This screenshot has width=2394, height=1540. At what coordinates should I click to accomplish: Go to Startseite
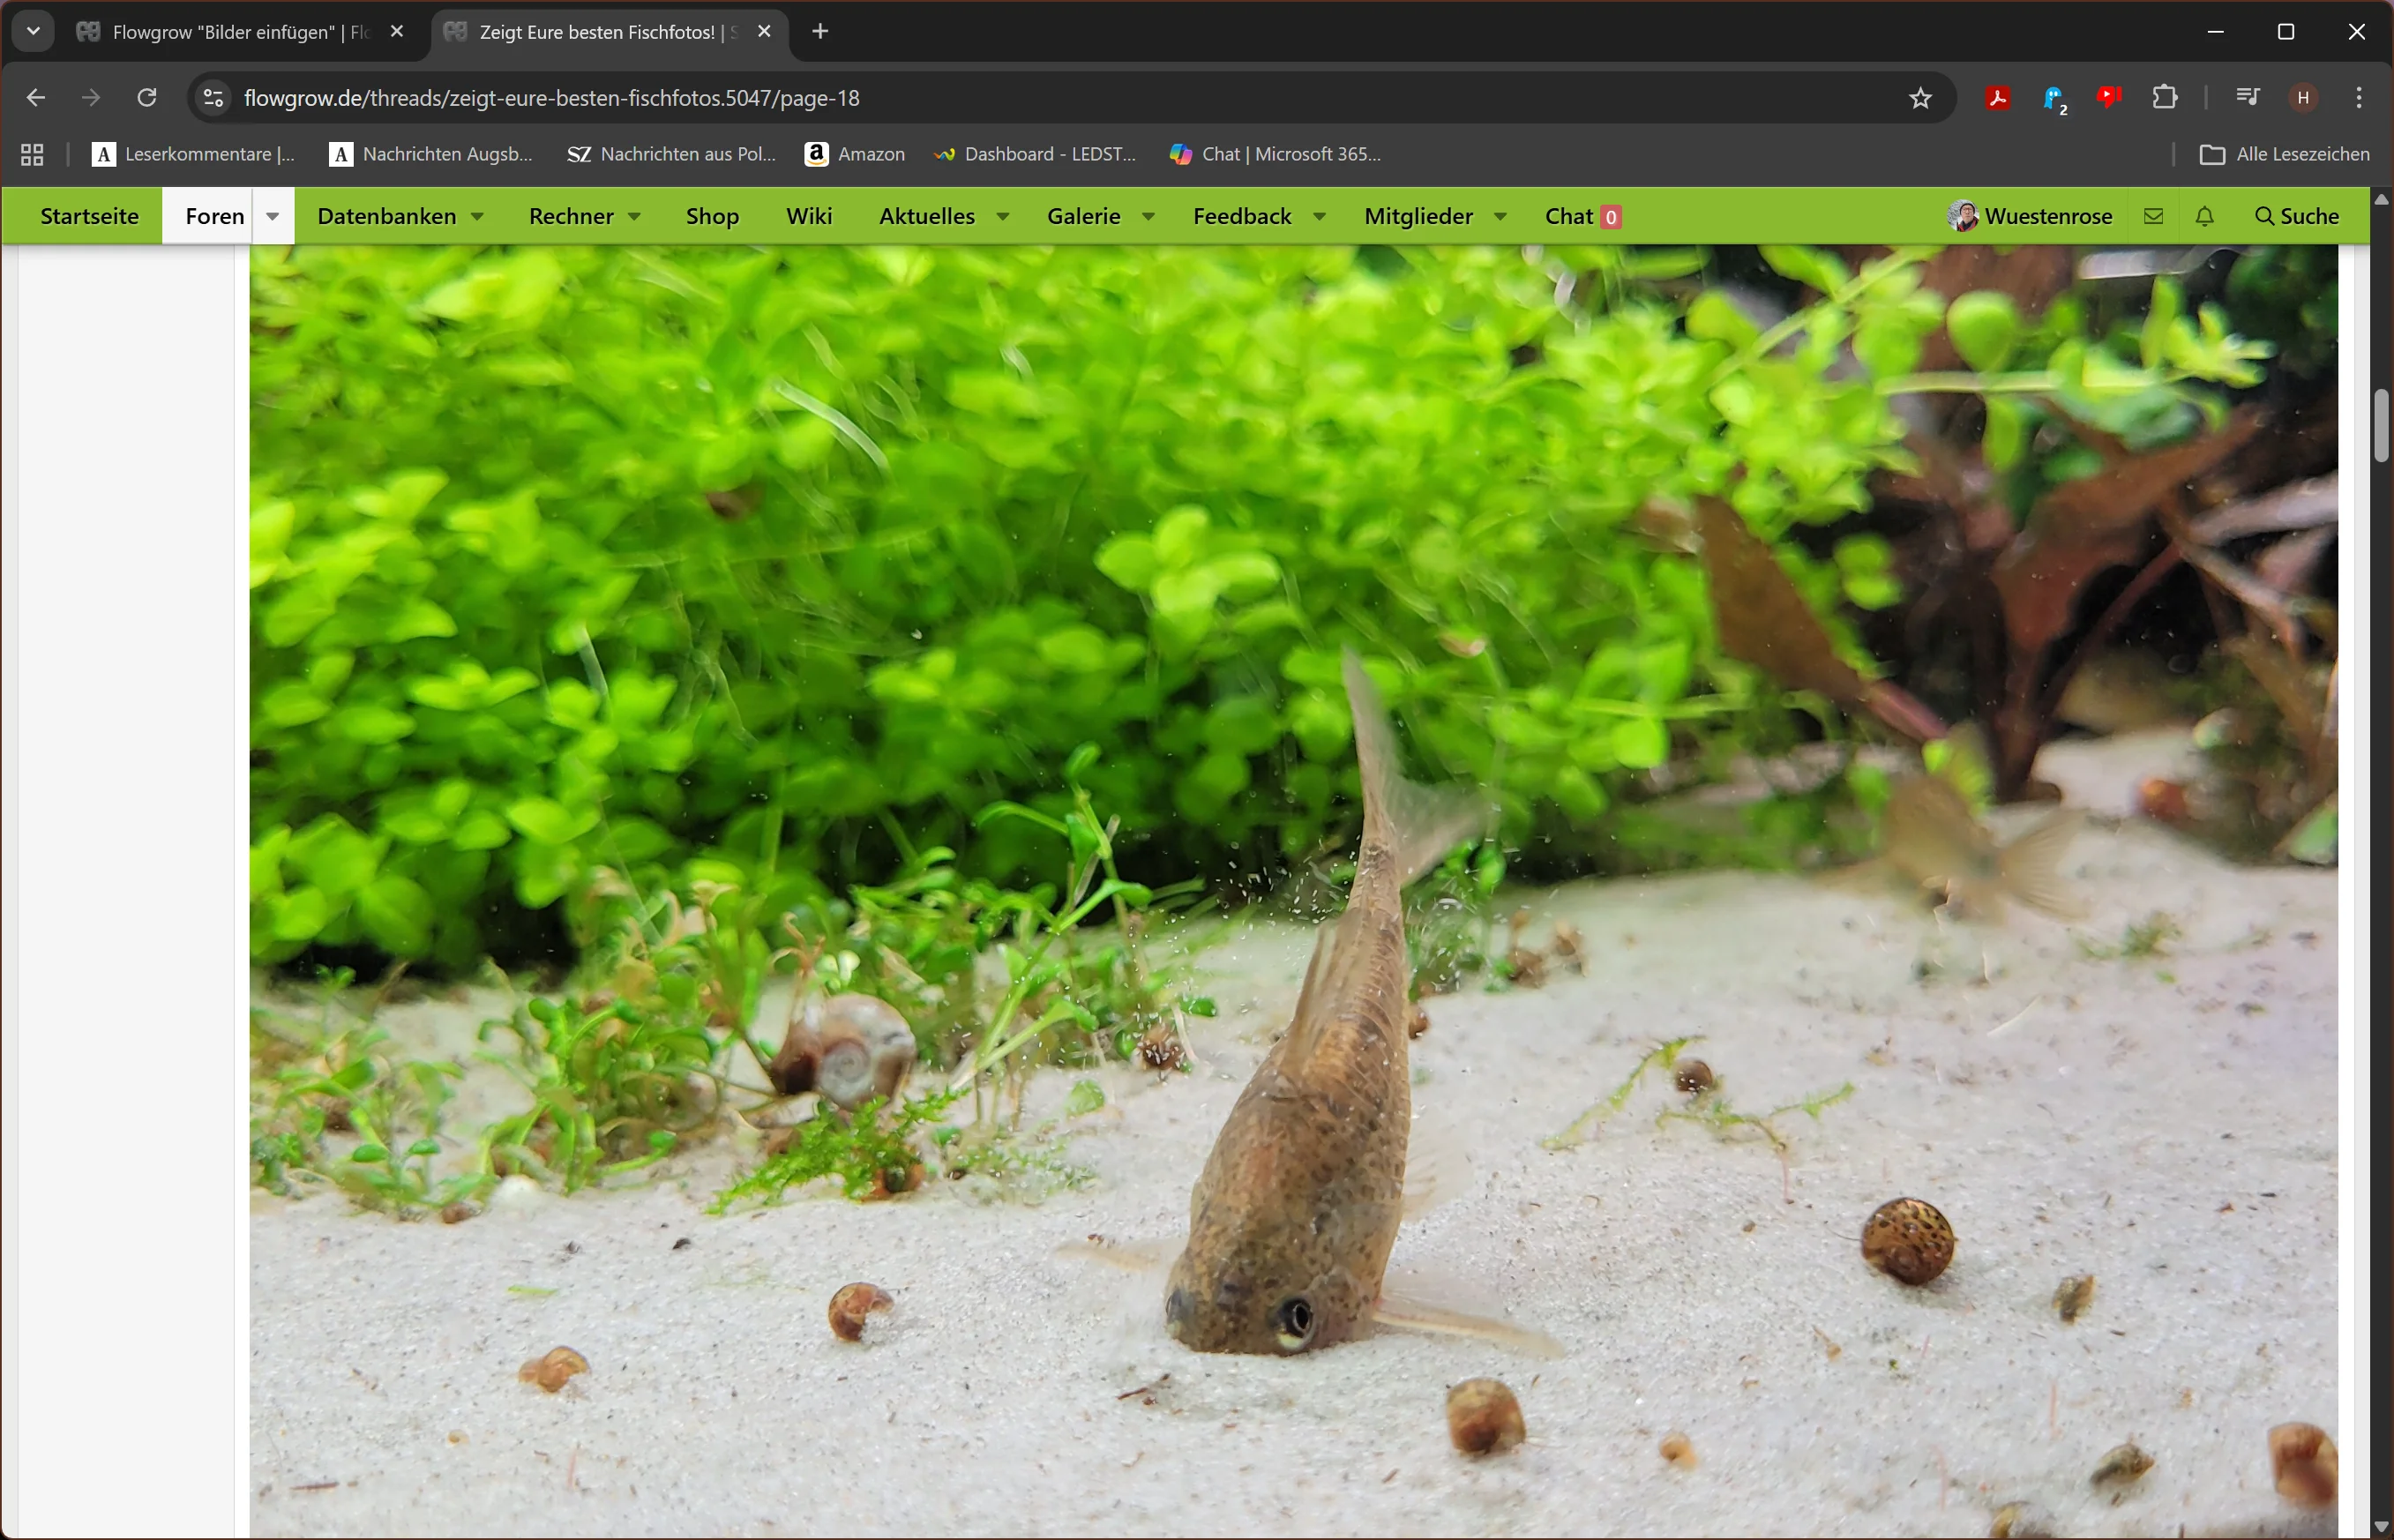click(x=89, y=216)
